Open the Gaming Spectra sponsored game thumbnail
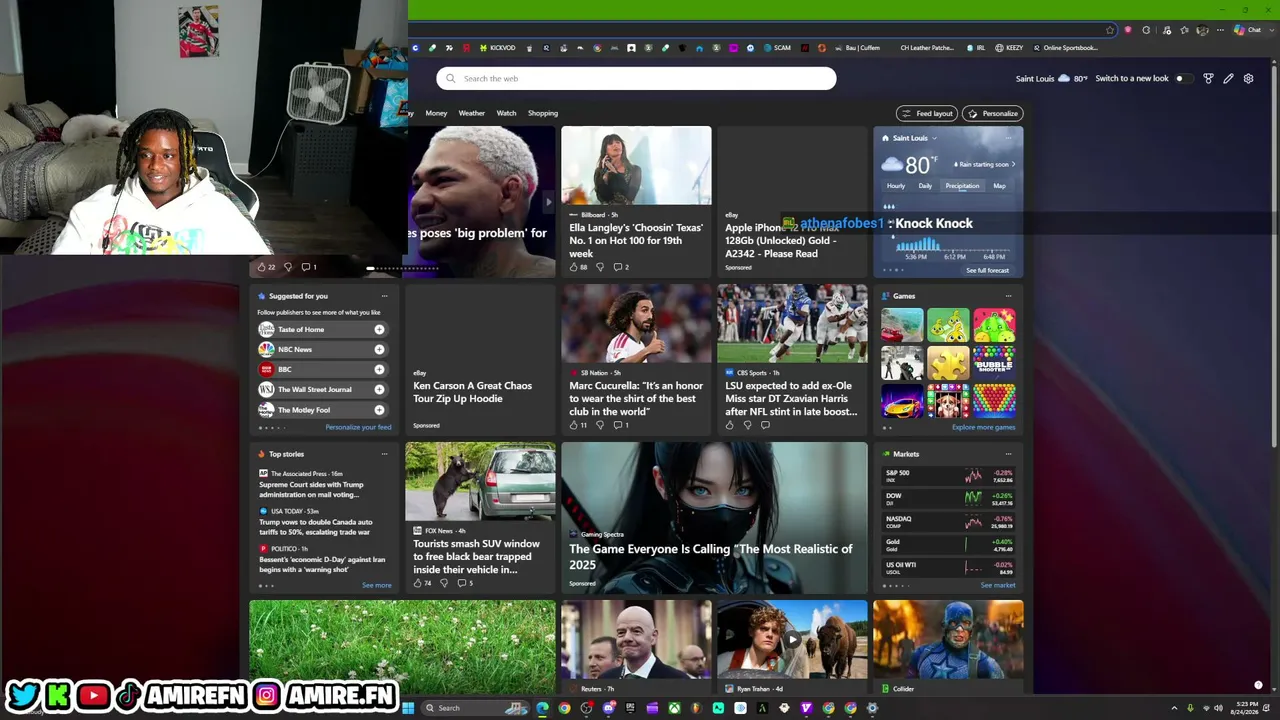1280x720 pixels. pos(714,518)
